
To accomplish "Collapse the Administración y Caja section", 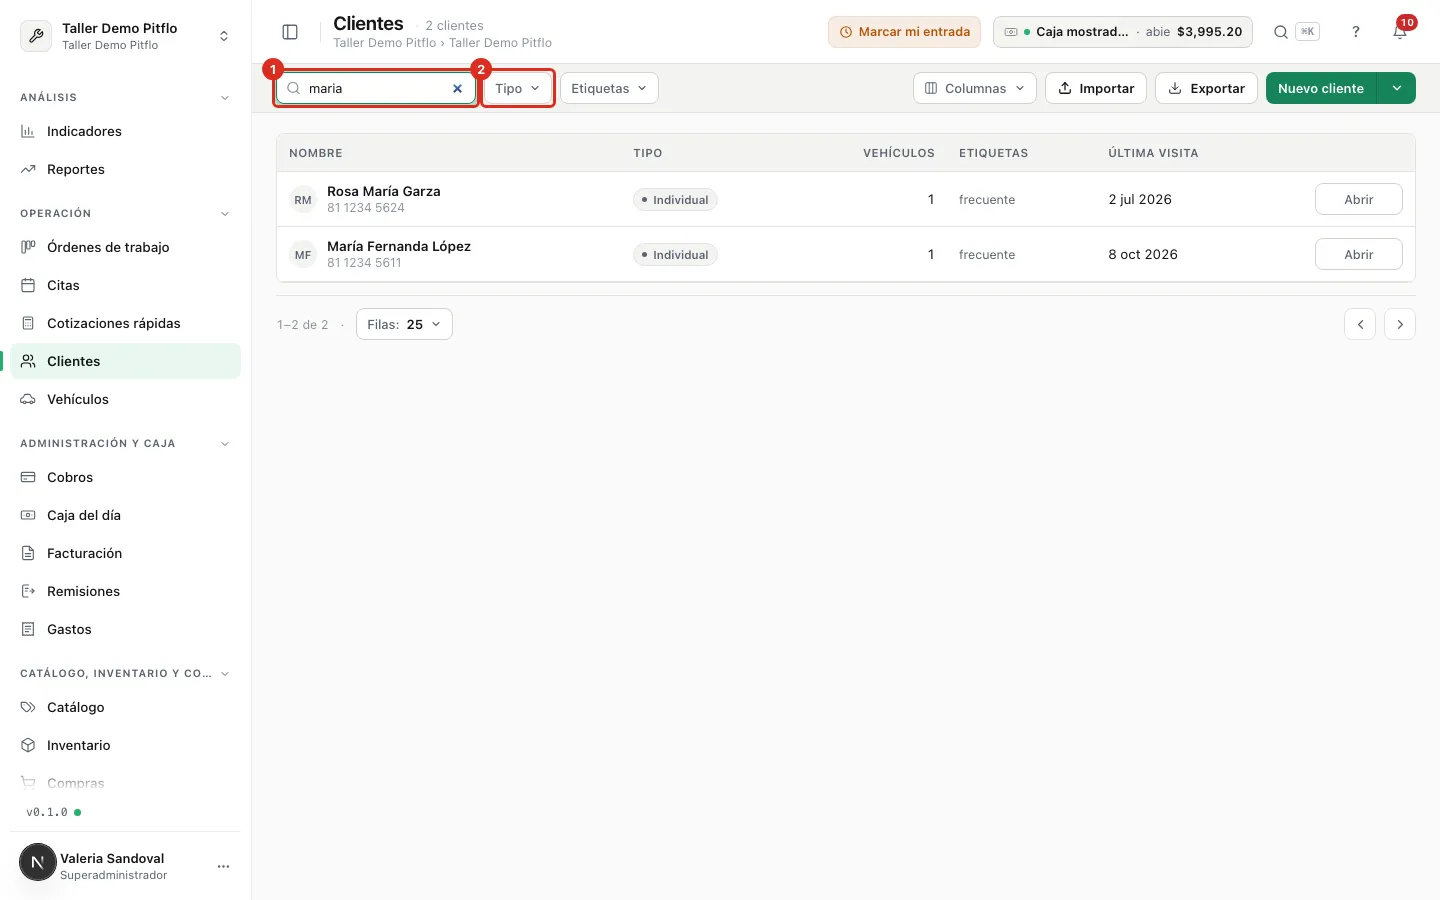I will [x=225, y=444].
